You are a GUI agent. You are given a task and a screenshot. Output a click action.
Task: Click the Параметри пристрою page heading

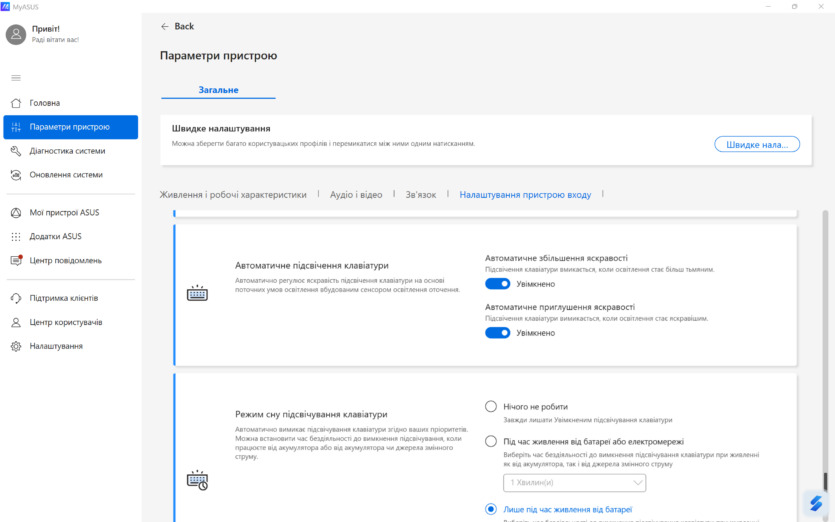(218, 55)
